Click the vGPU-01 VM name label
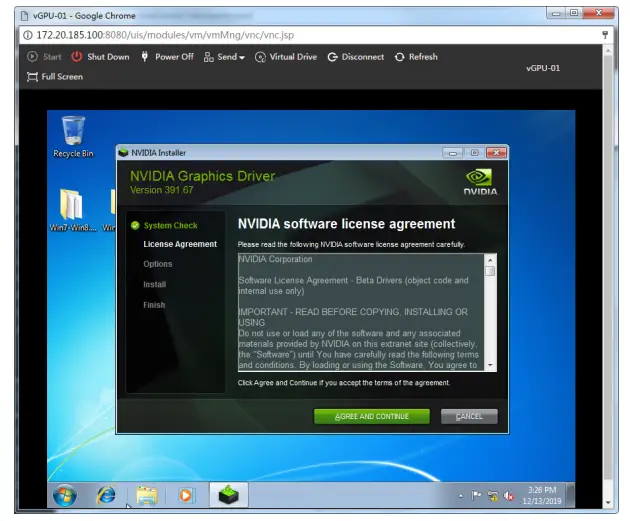630x521 pixels. [x=543, y=68]
